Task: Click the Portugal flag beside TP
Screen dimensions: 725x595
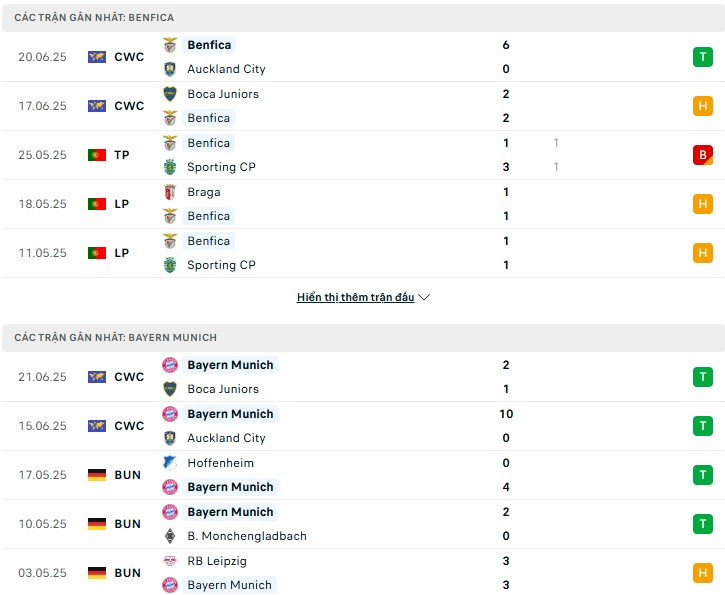Action: point(97,155)
